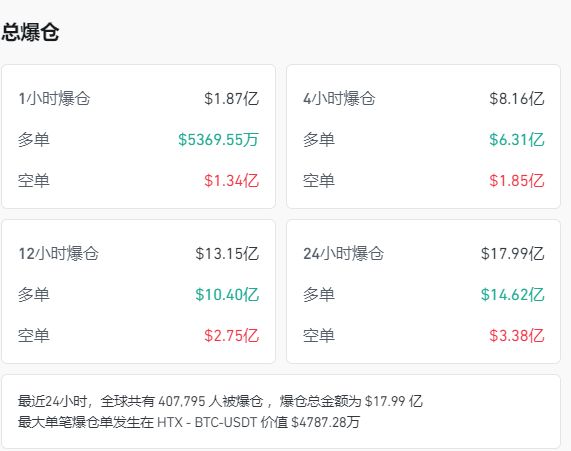Click the red $2.75亿 short value

click(231, 336)
